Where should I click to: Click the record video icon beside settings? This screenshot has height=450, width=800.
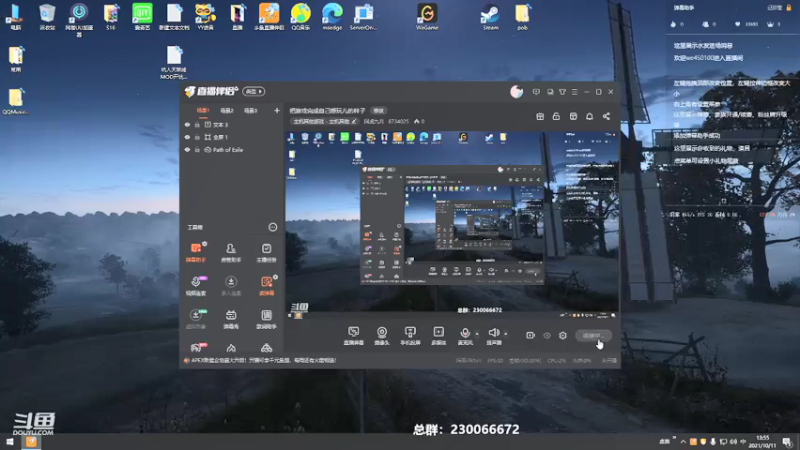coord(531,335)
